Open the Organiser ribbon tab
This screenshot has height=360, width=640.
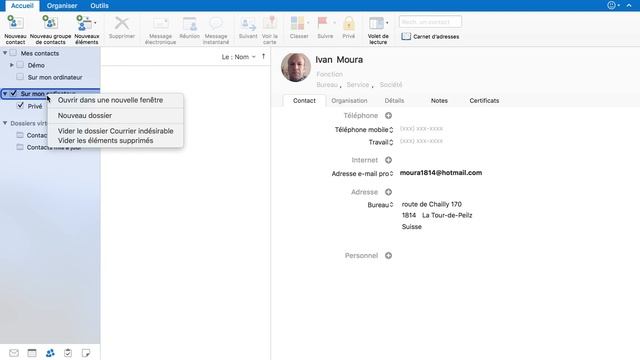coord(62,6)
